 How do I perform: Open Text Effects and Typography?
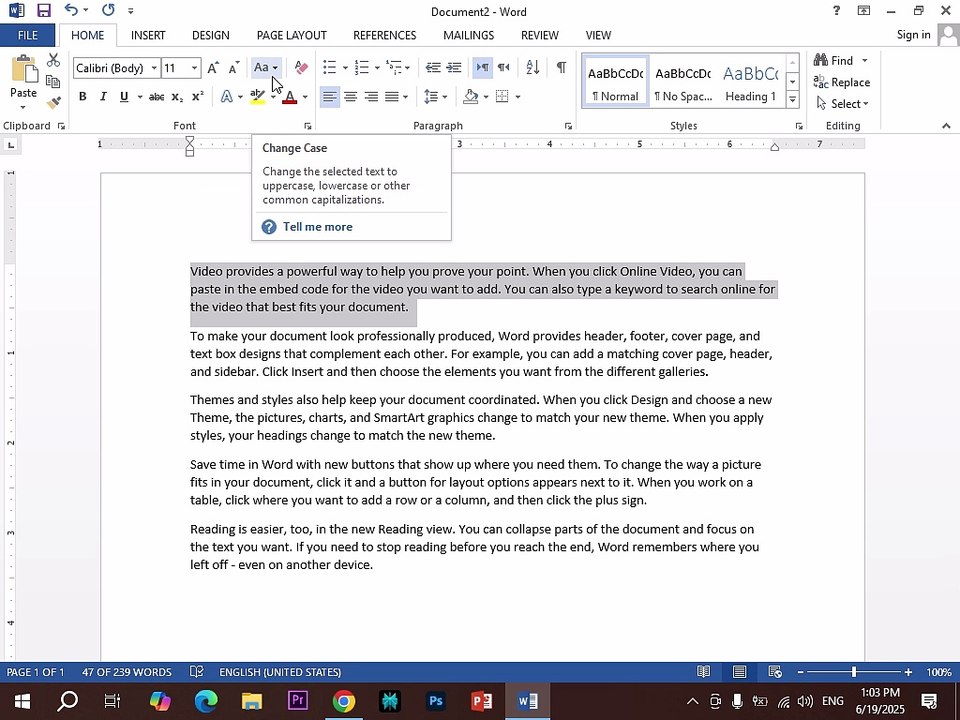227,97
